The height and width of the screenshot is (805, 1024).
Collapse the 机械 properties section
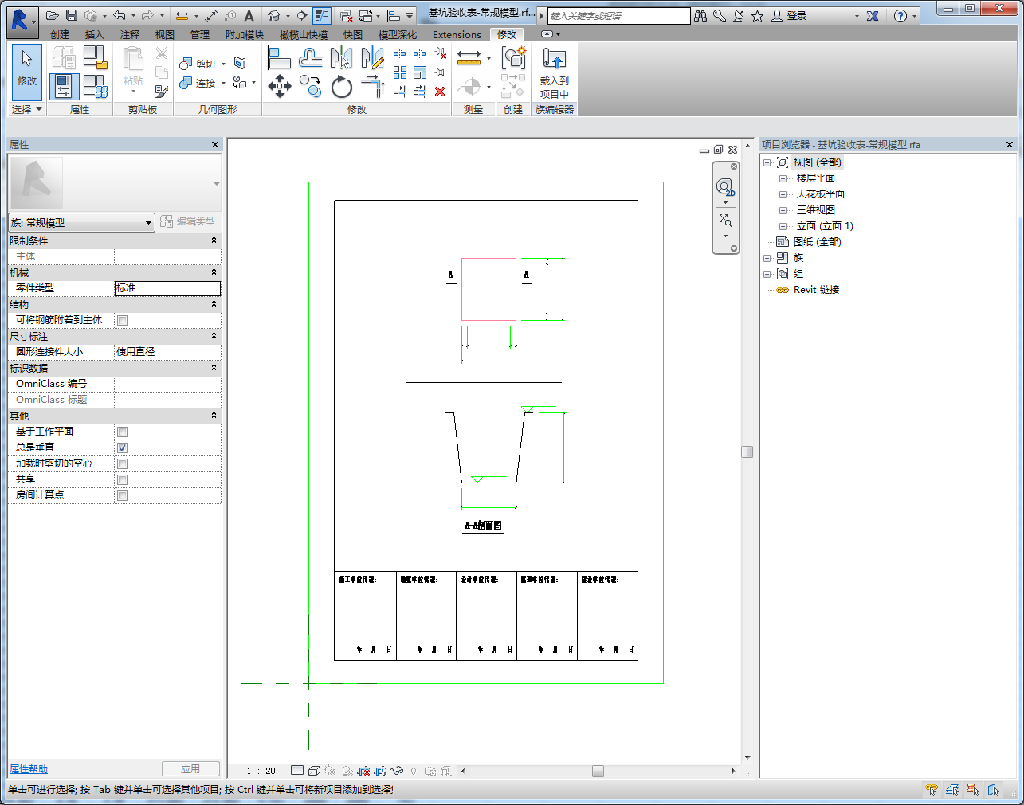[214, 272]
